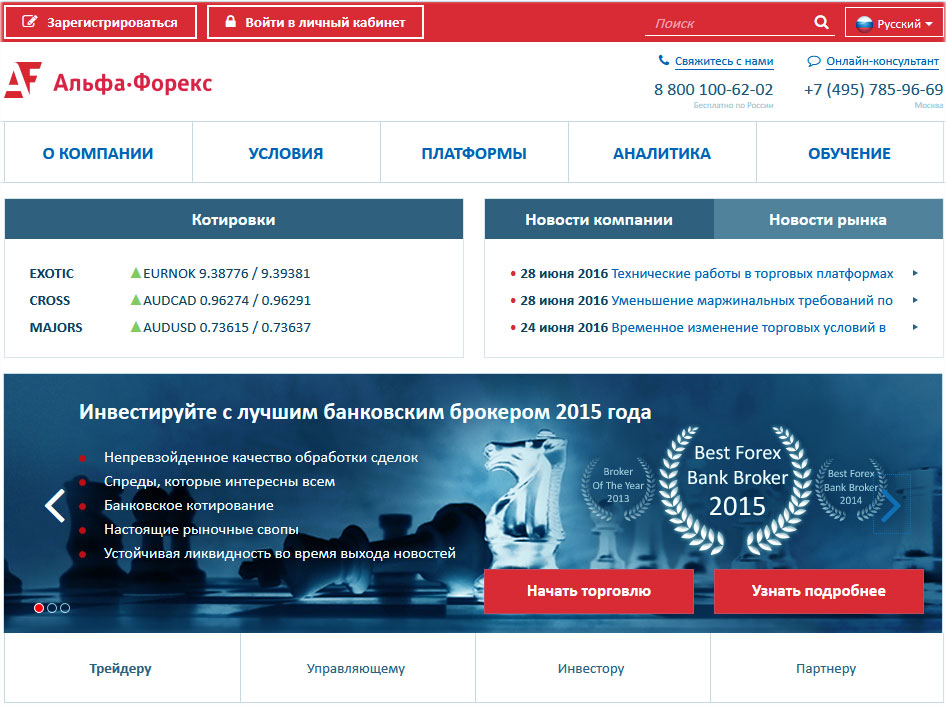The height and width of the screenshot is (707, 946).
Task: Click the Начать торговлю button
Action: click(589, 591)
